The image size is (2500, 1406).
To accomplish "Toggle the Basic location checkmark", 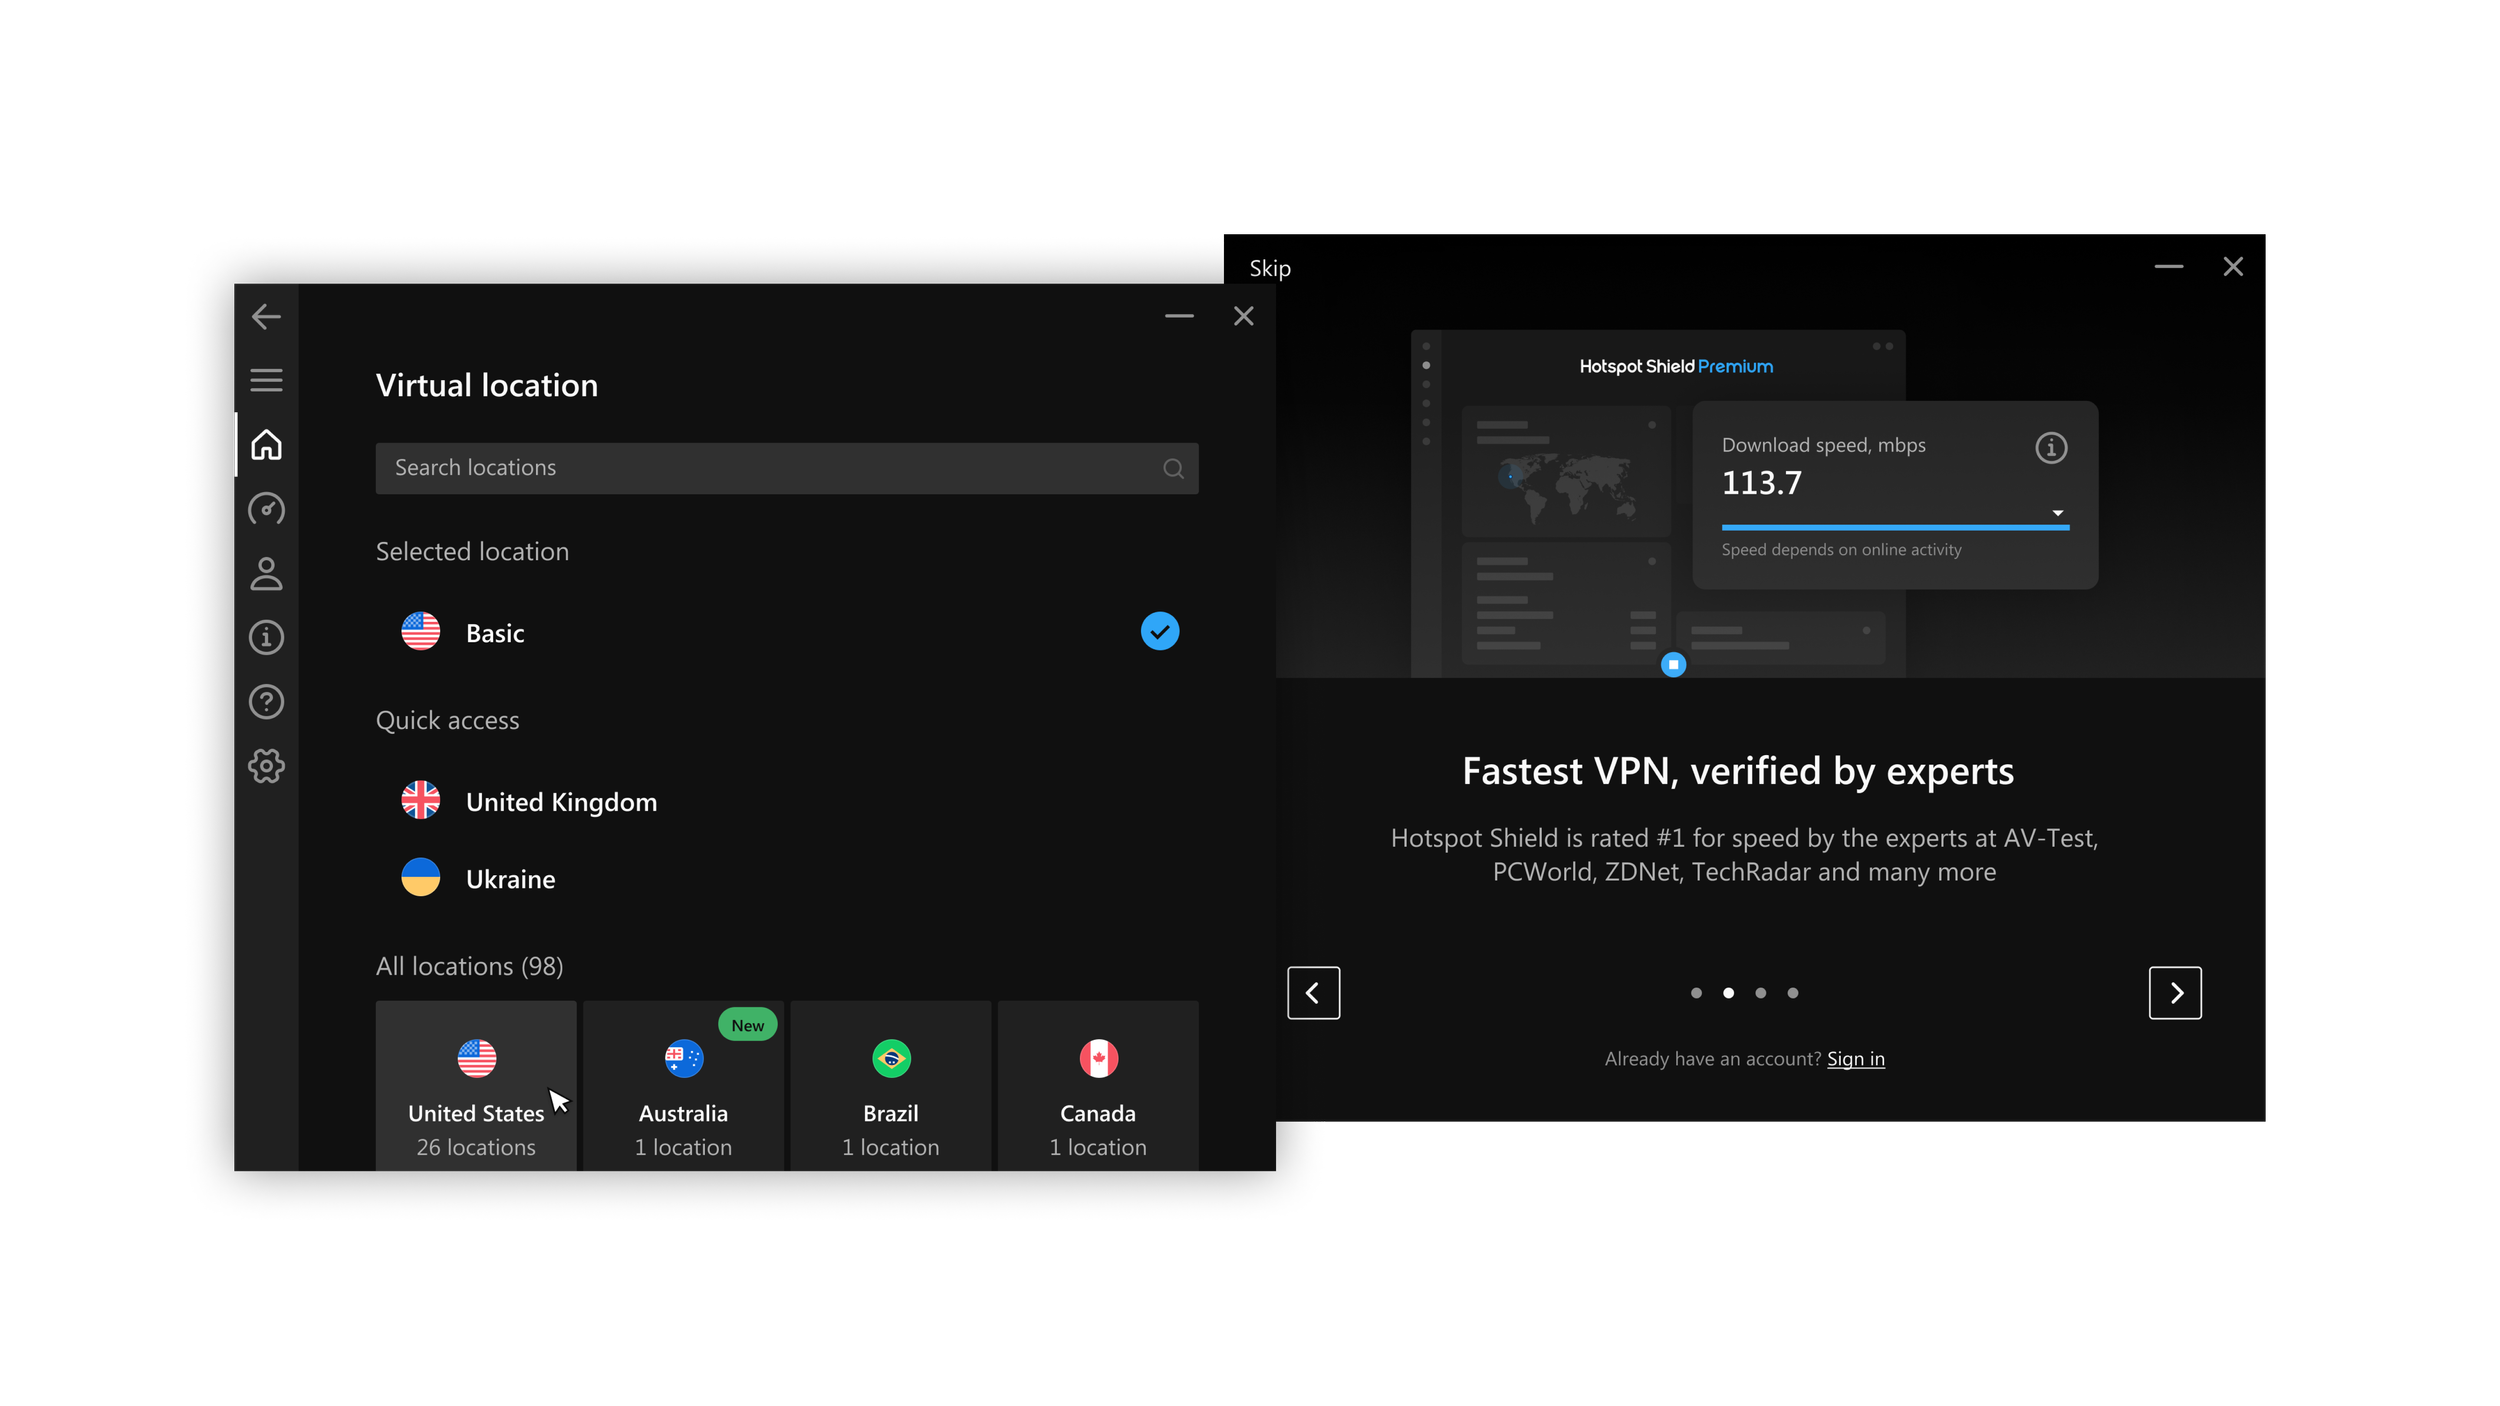I will (x=1159, y=632).
